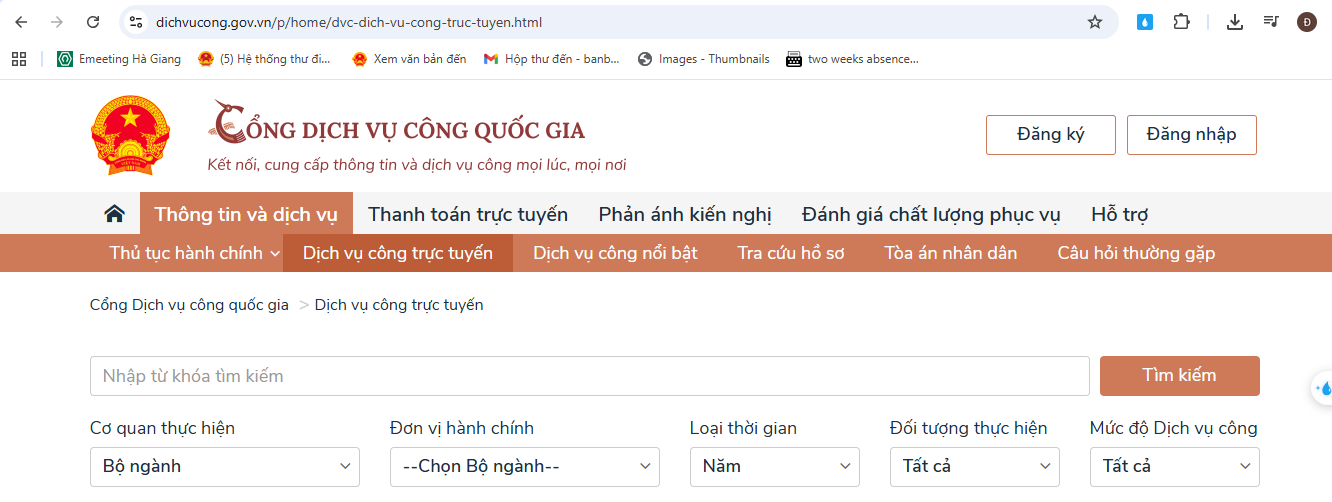1332x502 pixels.
Task: Open the Đối tượng thực hiện dropdown
Action: 974,466
